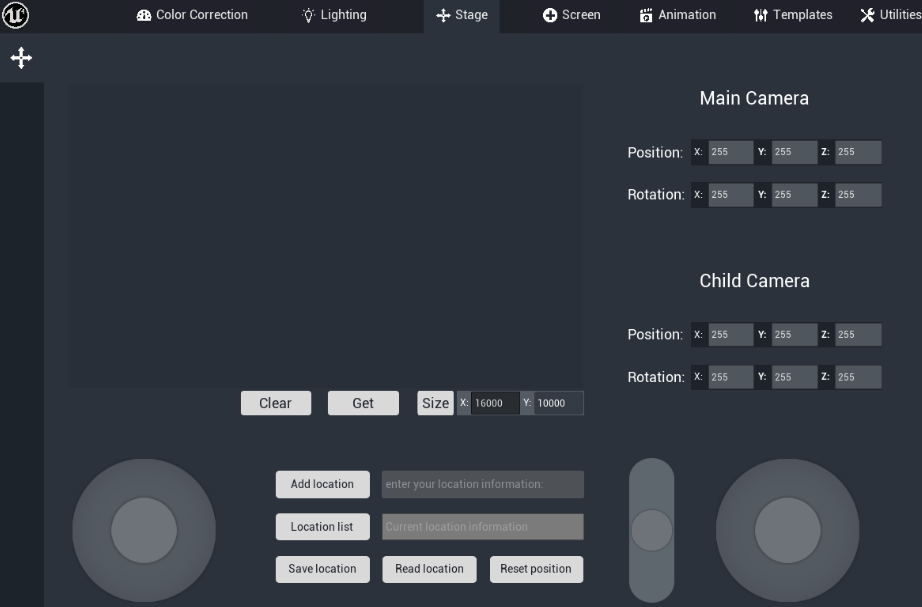
Task: Click Child Camera Position Z field
Action: (858, 335)
